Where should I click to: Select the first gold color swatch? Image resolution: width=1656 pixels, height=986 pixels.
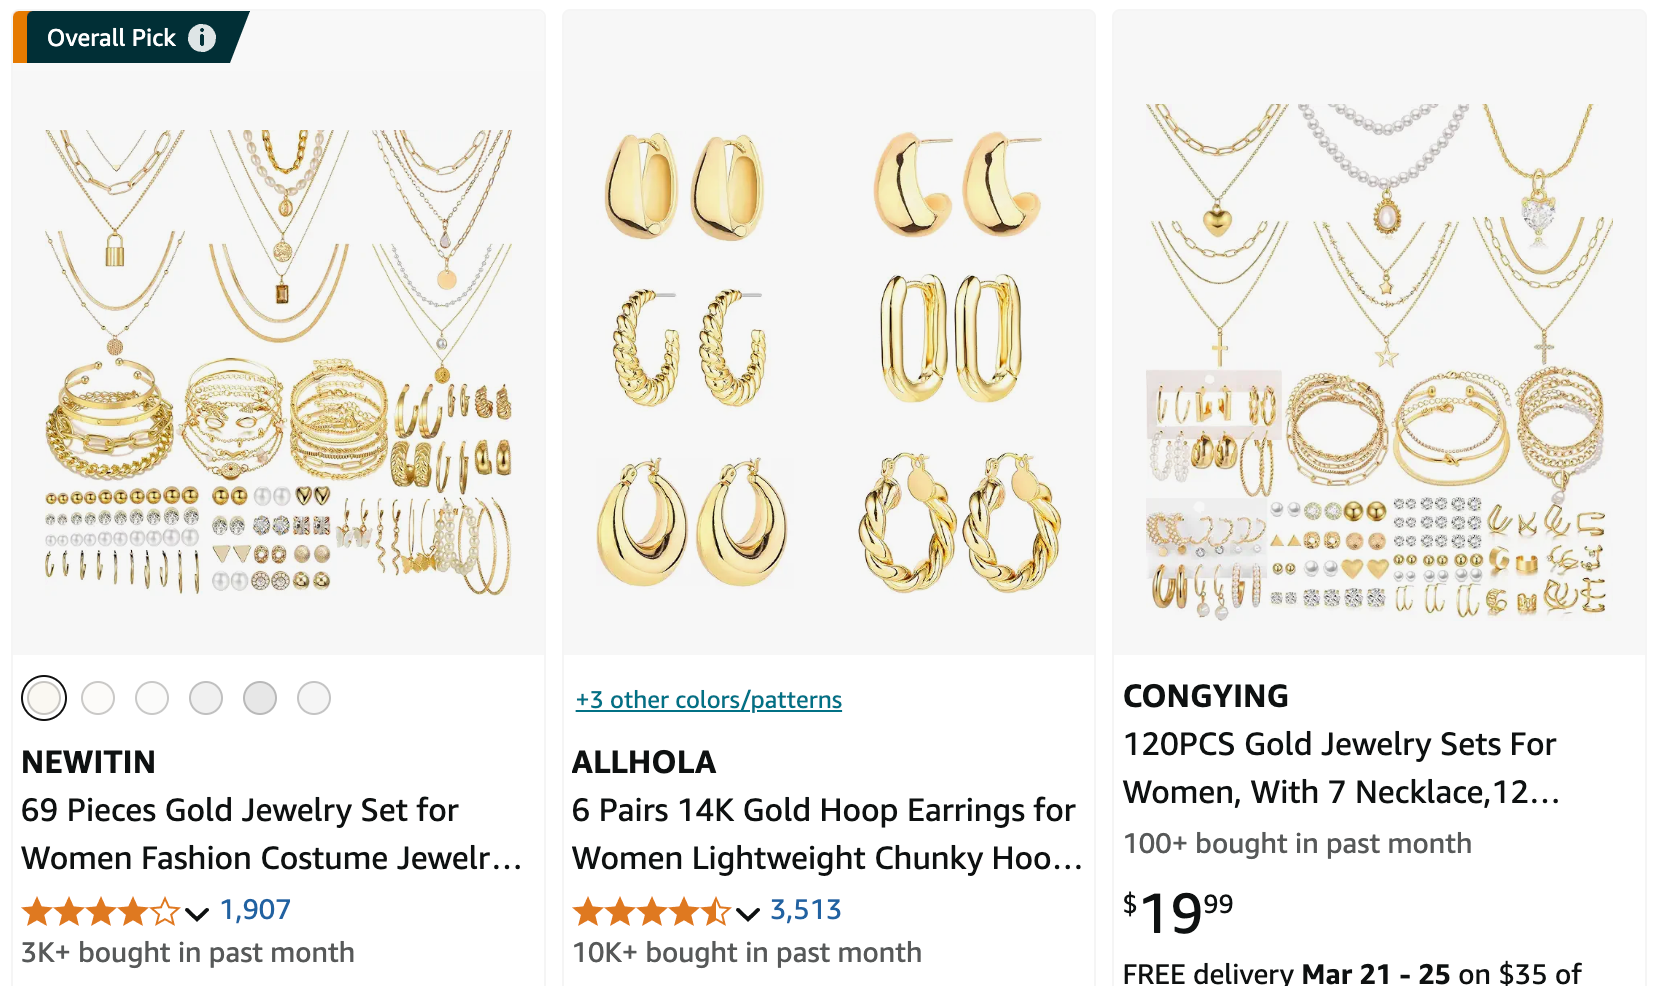43,697
